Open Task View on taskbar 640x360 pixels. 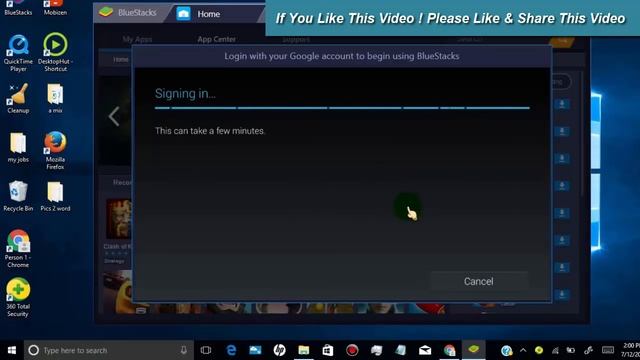[x=206, y=350]
